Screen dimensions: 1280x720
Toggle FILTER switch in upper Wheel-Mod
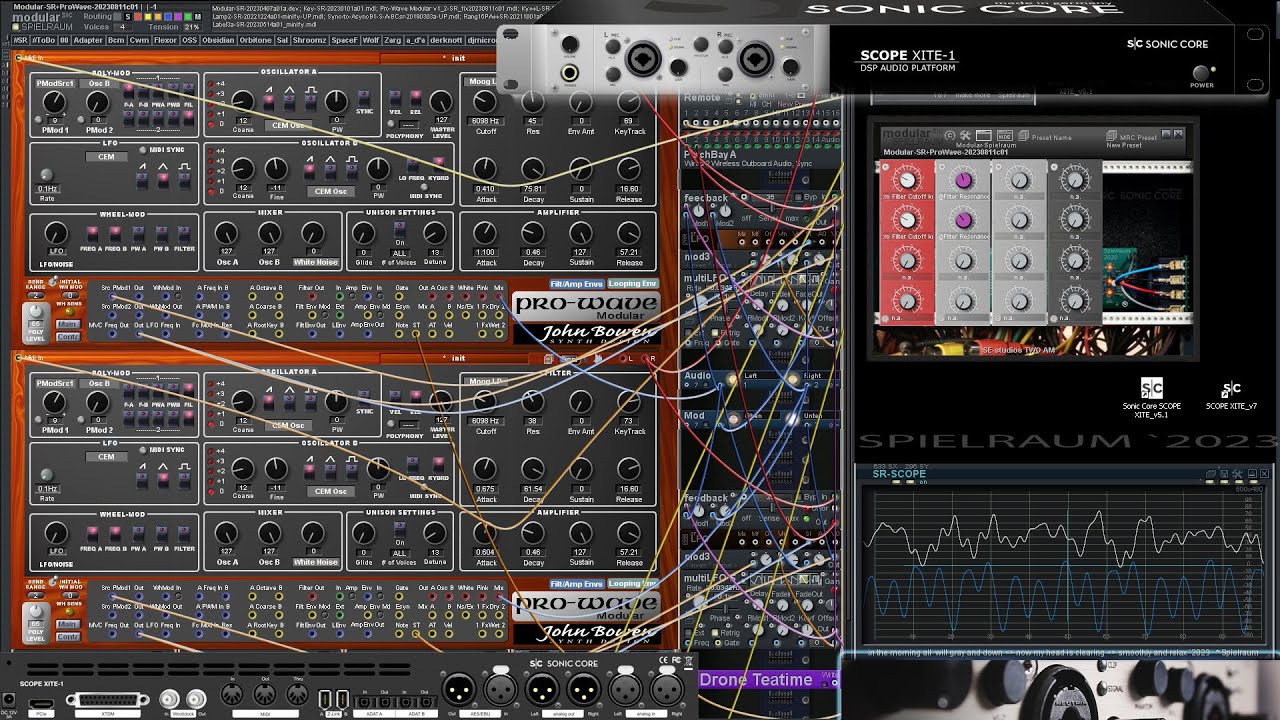point(184,236)
